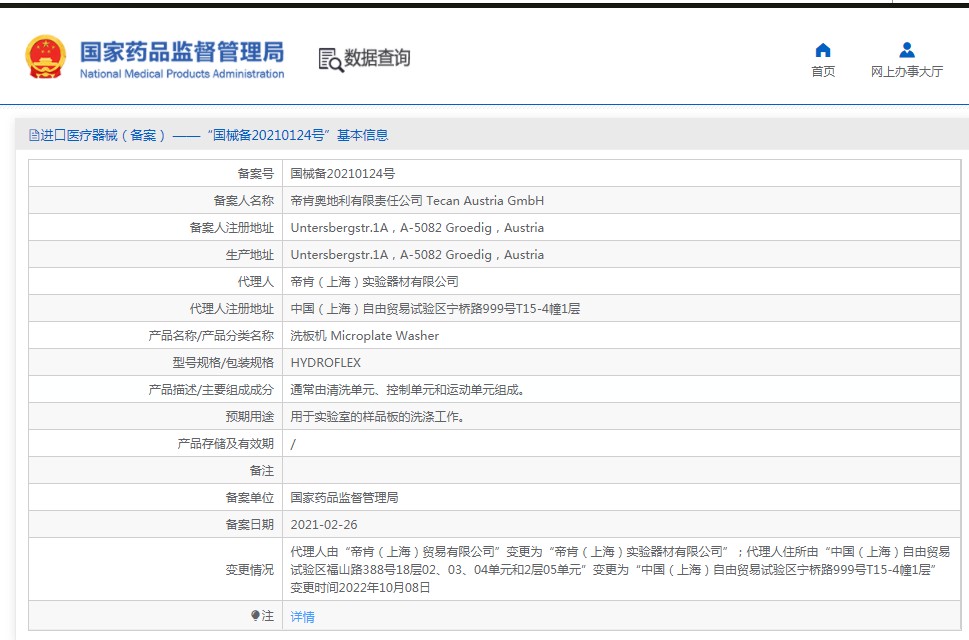Click the 备案人注册地址 address value
The image size is (969, 640).
417,228
